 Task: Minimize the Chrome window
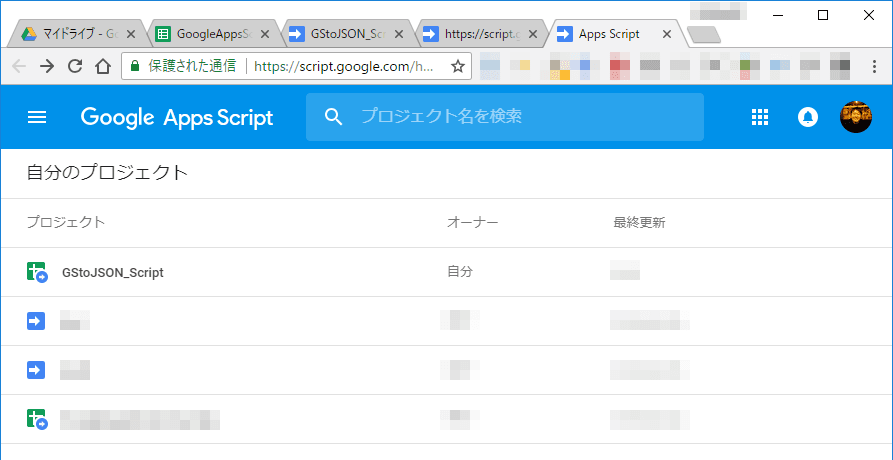click(x=777, y=15)
